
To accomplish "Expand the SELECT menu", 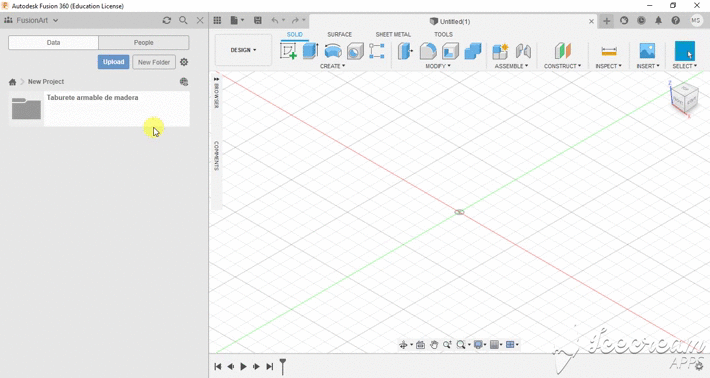I will pyautogui.click(x=685, y=66).
